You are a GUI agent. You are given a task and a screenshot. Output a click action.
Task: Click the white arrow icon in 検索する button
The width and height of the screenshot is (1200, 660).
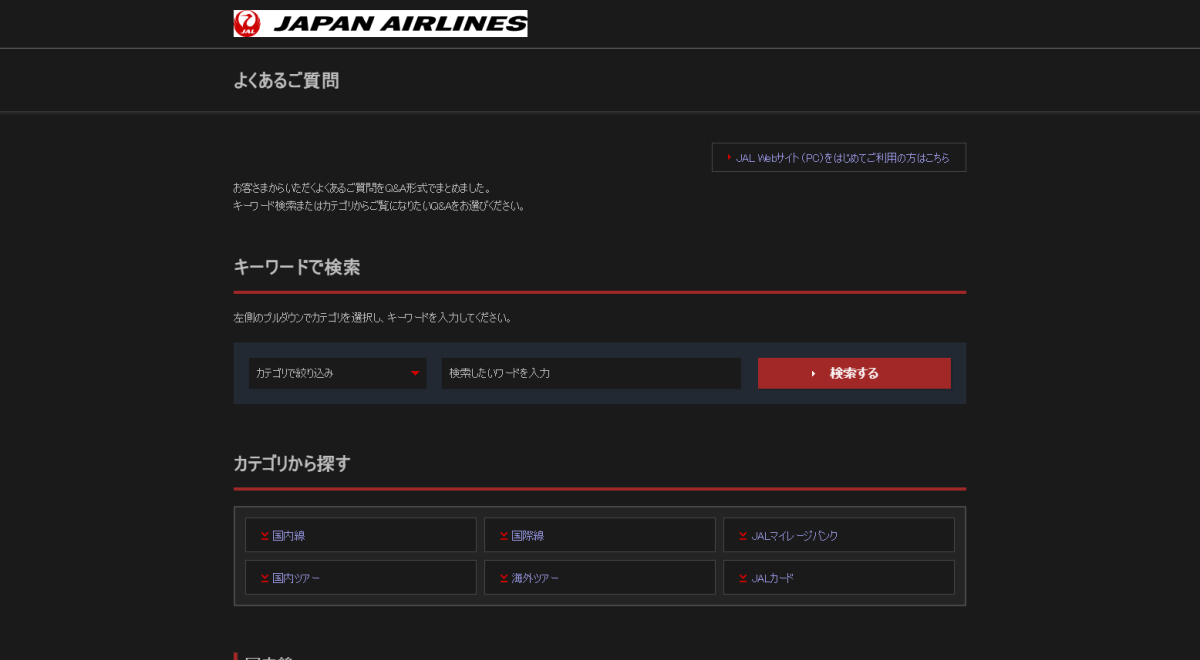point(814,374)
